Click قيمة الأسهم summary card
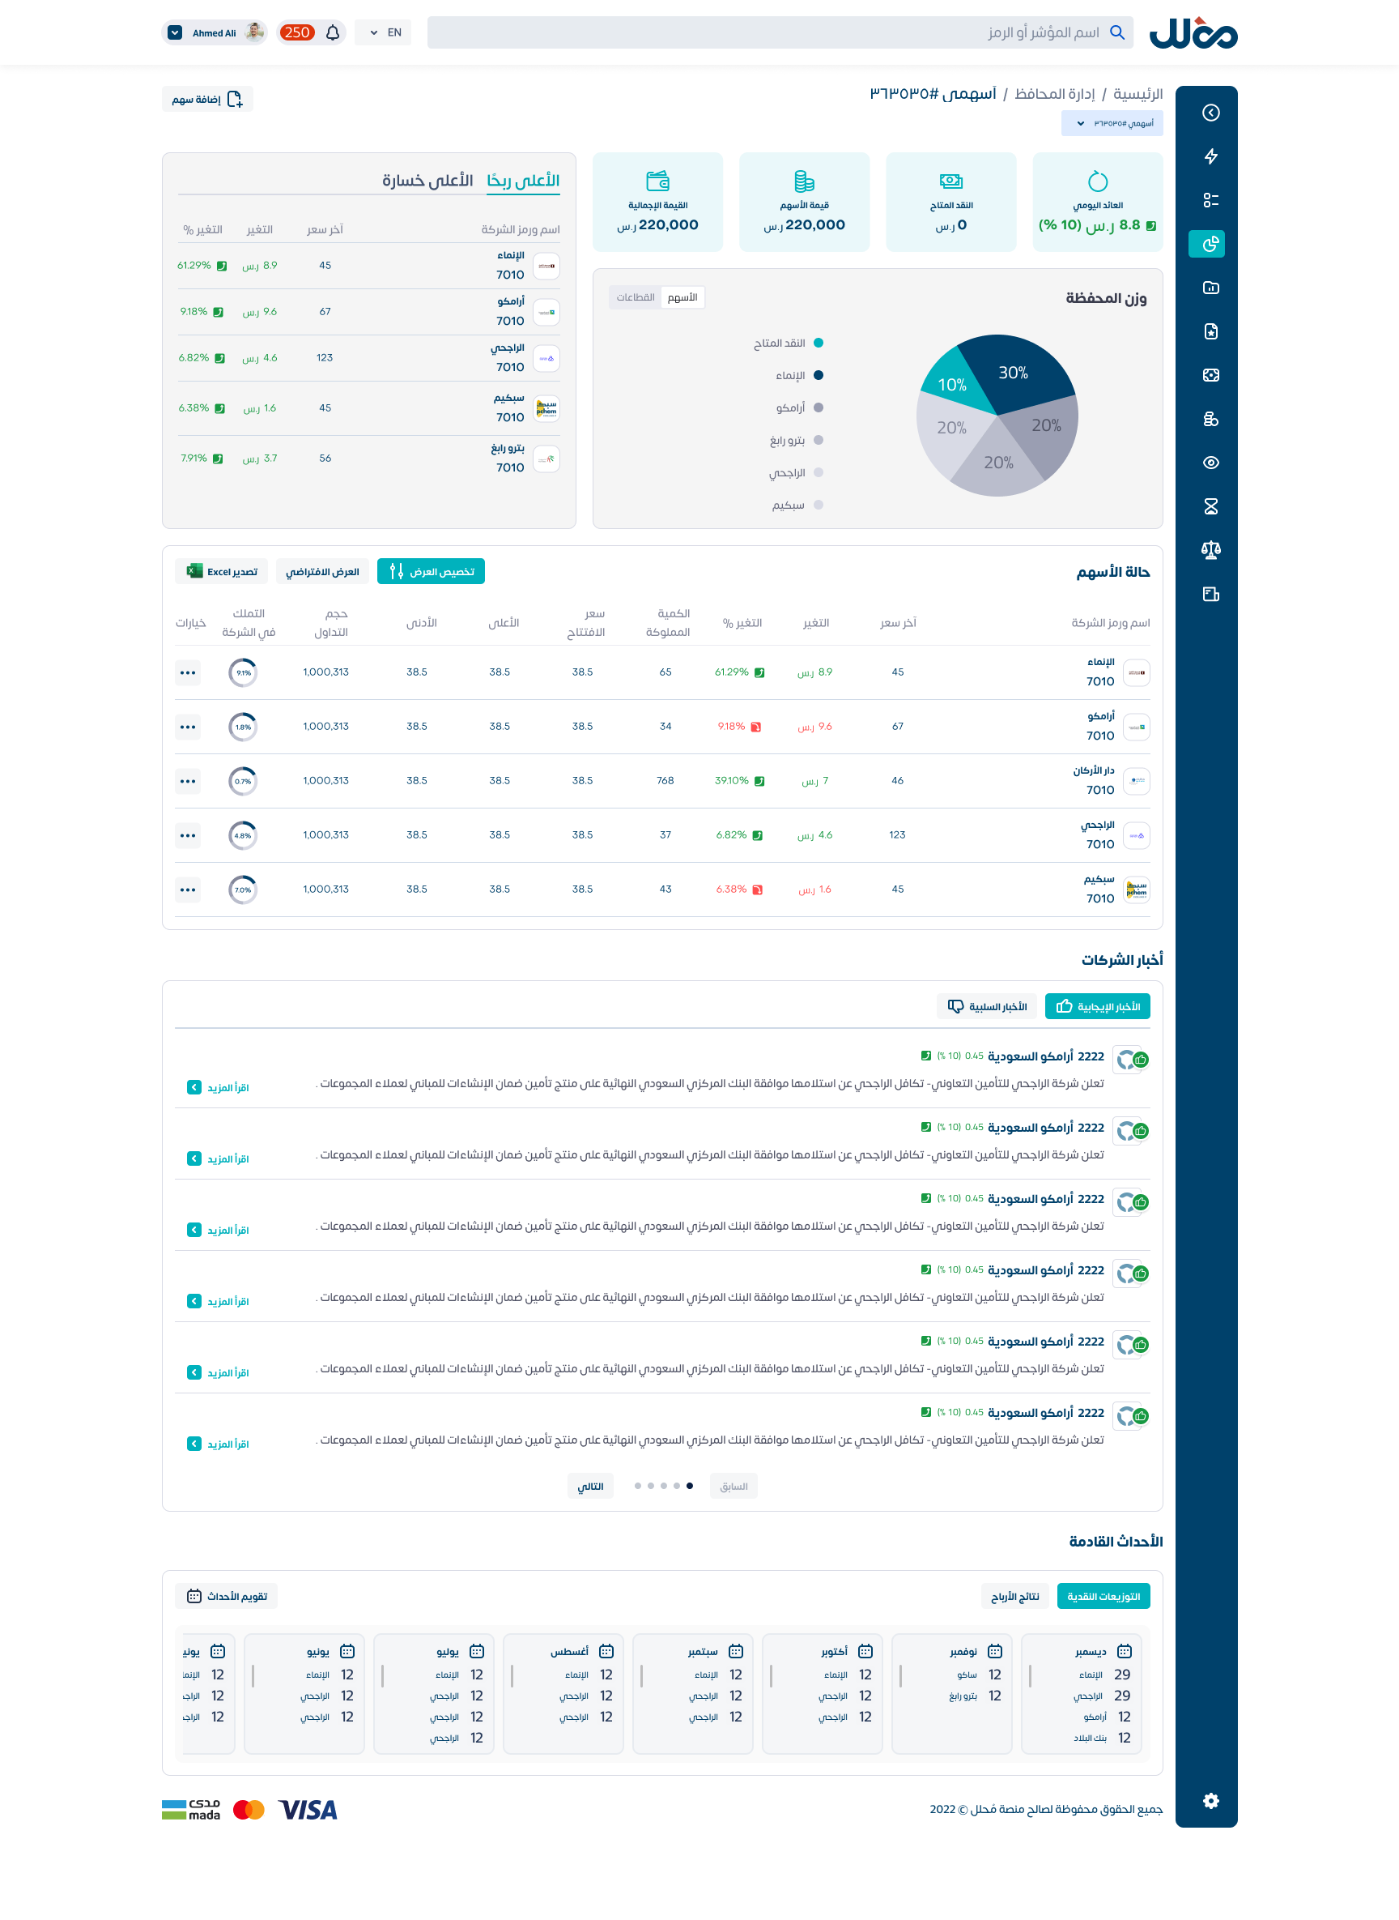This screenshot has height=1920, width=1399. (x=804, y=202)
